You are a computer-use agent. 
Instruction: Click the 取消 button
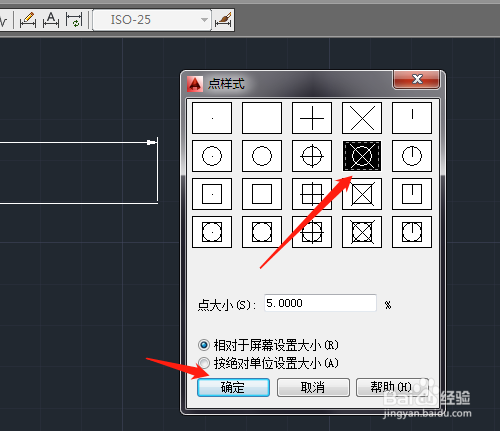click(x=313, y=387)
